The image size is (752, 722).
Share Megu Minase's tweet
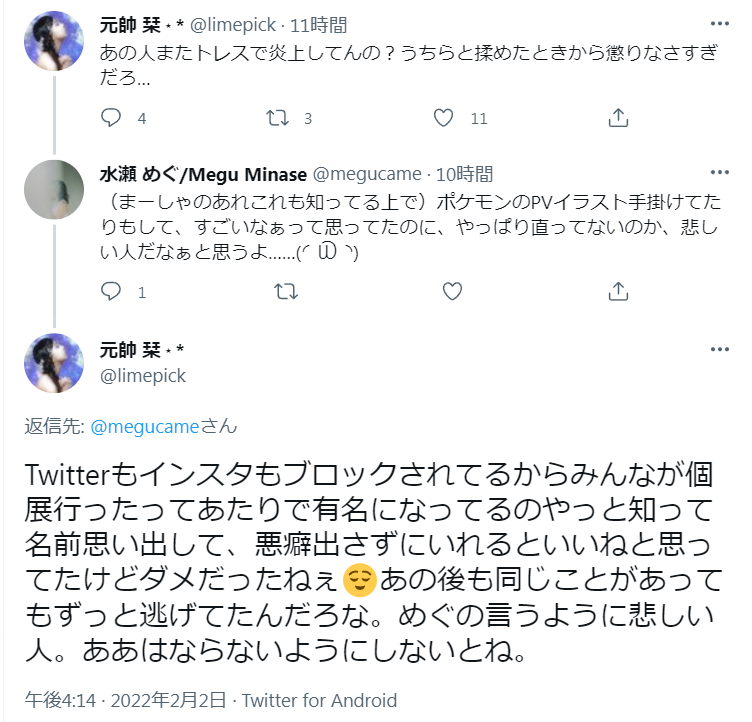618,292
